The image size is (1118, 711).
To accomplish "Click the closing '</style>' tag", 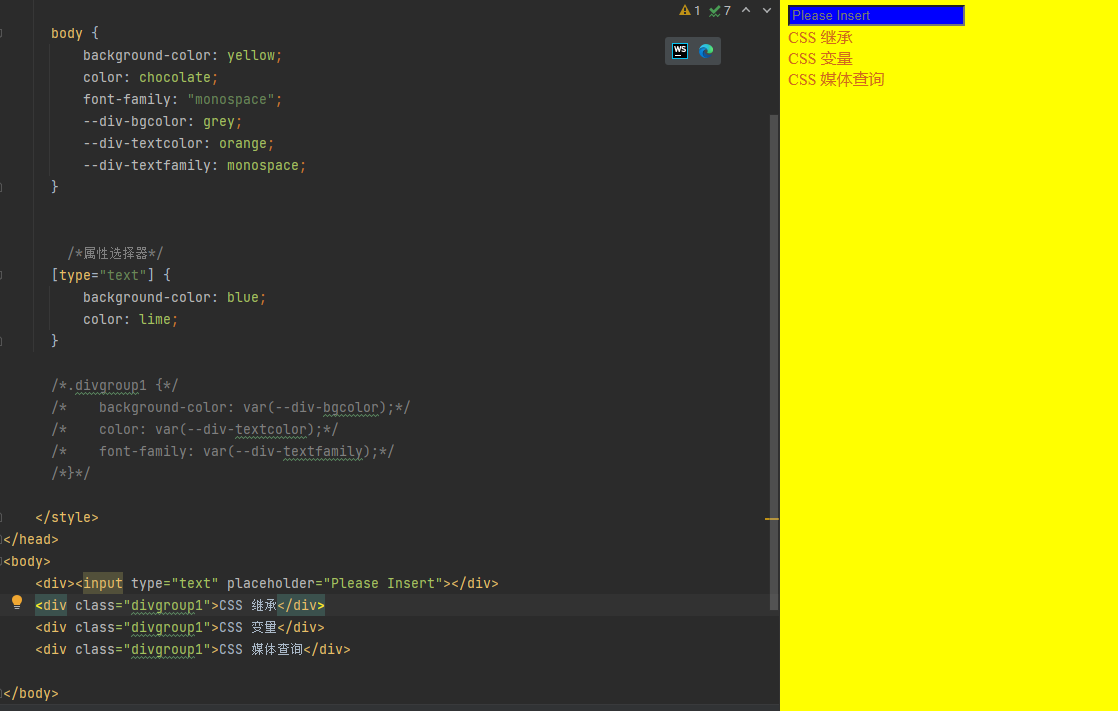I will pyautogui.click(x=67, y=518).
